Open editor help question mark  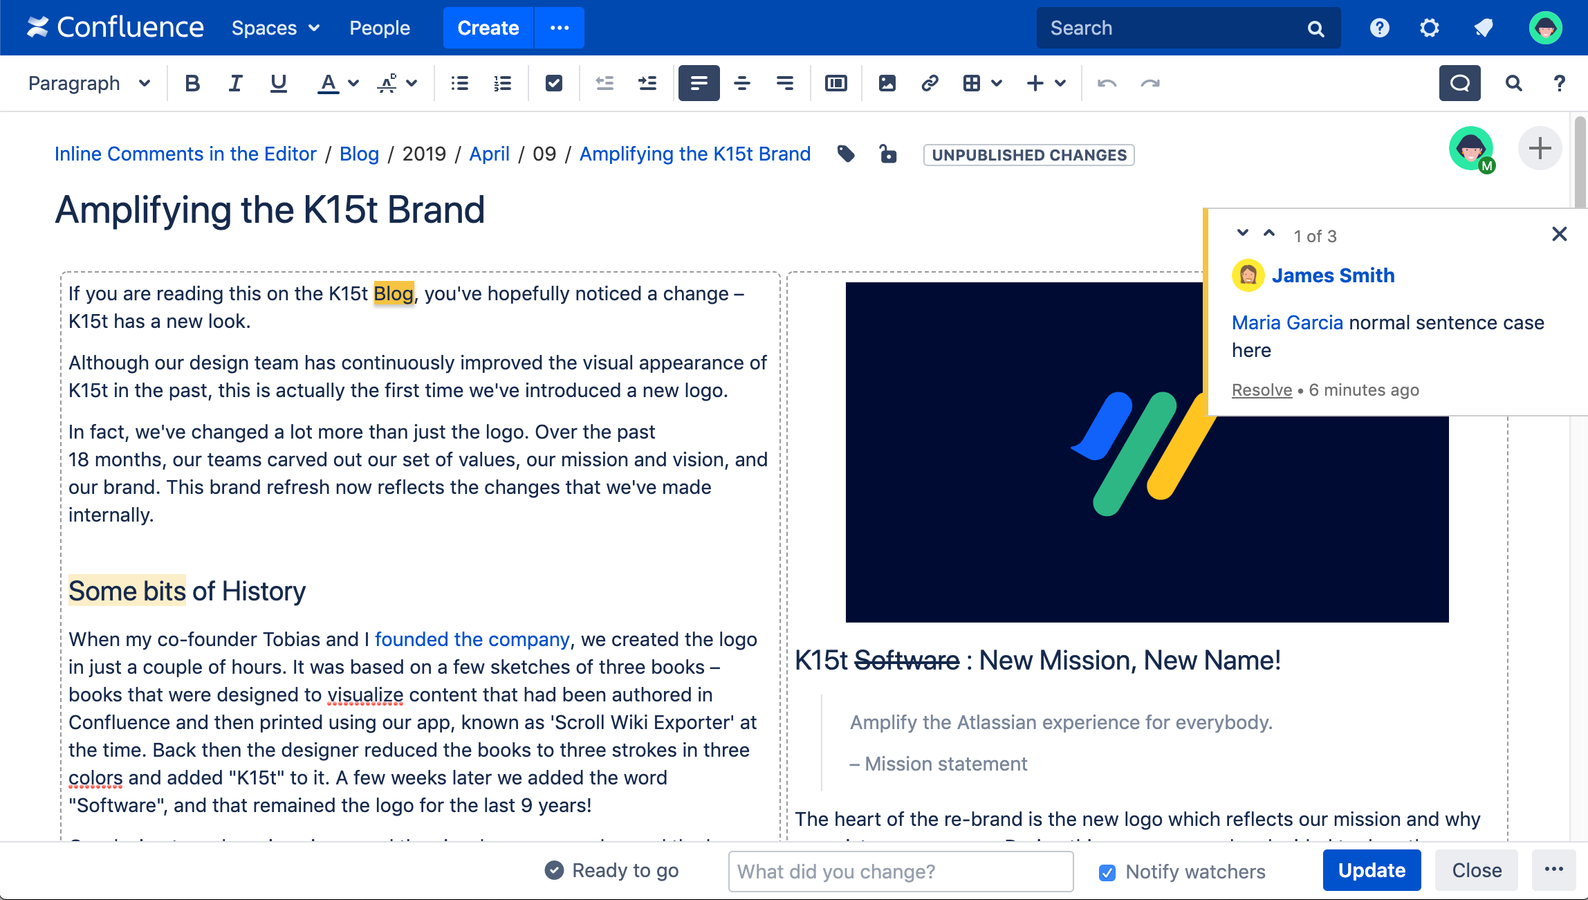click(x=1559, y=83)
